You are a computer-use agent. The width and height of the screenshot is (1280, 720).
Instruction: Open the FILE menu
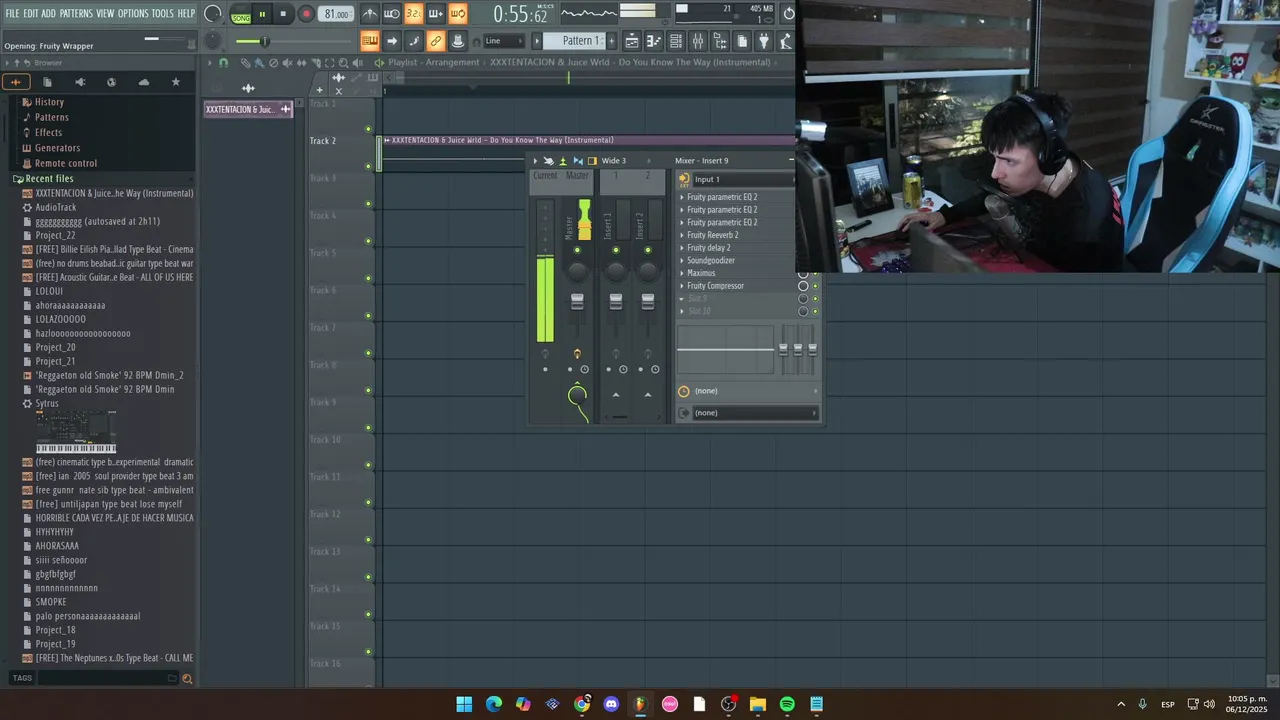(x=12, y=13)
